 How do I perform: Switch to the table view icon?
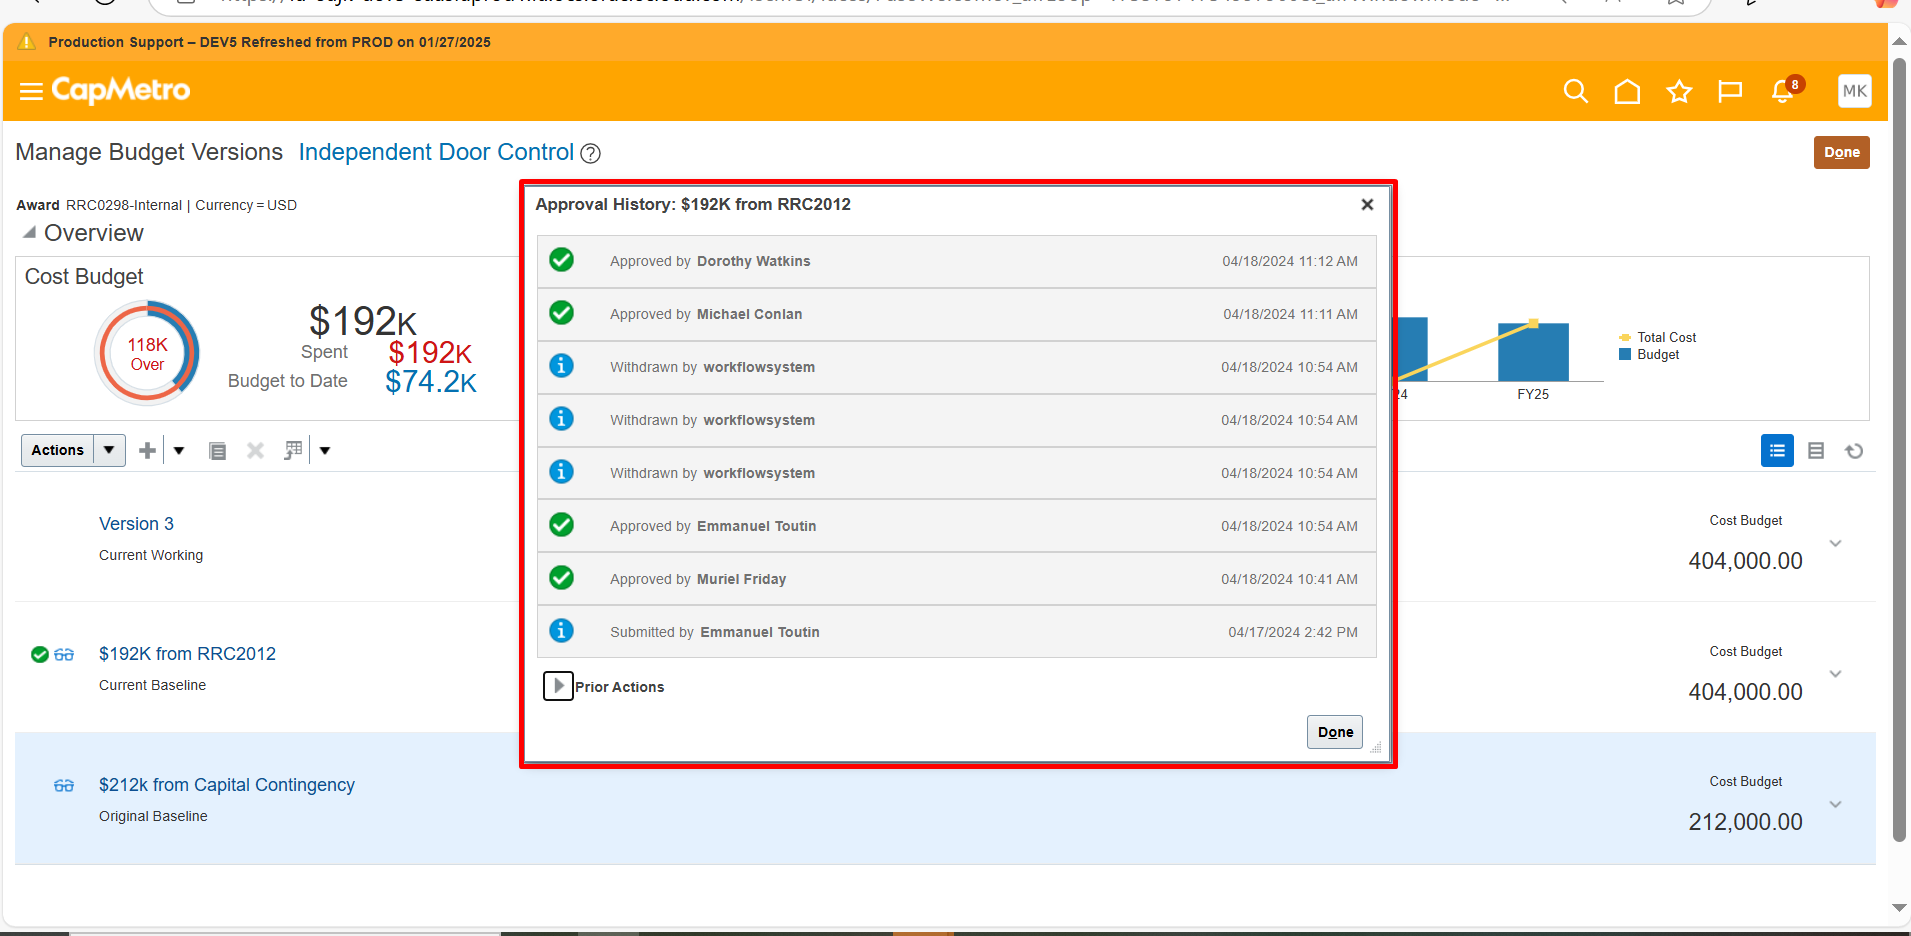point(1816,451)
